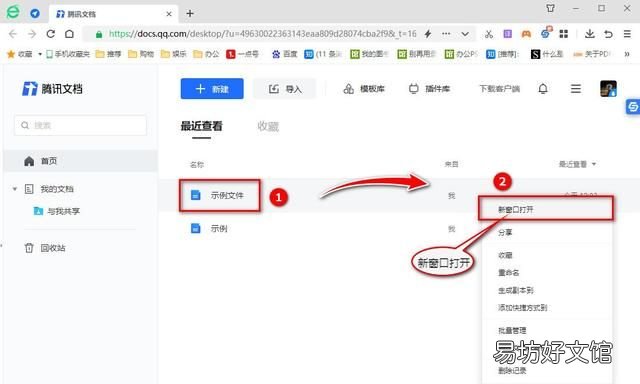Image resolution: width=640 pixels, height=384 pixels.
Task: Open the 办公 bookmark folder
Action: coord(206,54)
